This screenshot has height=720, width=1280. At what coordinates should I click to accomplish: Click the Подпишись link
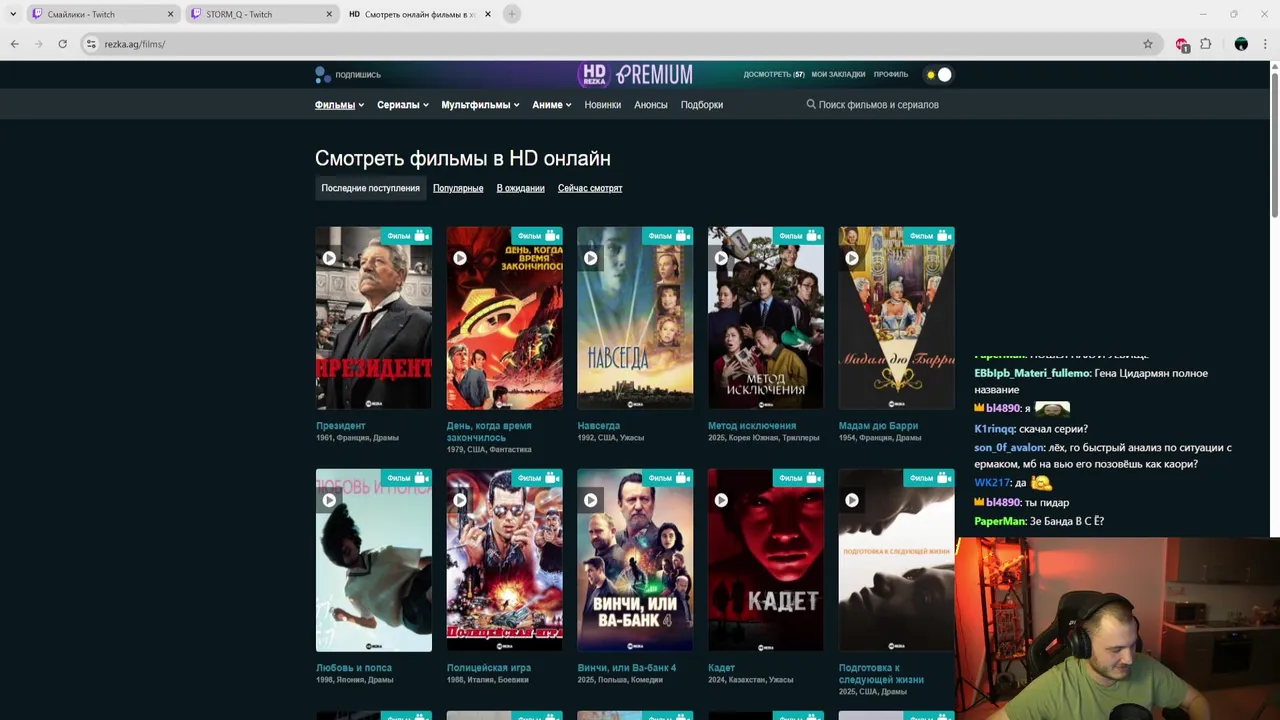pos(348,74)
